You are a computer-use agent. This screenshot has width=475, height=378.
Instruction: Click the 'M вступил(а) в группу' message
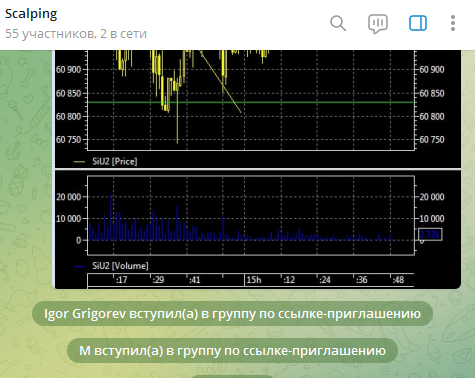pos(232,350)
